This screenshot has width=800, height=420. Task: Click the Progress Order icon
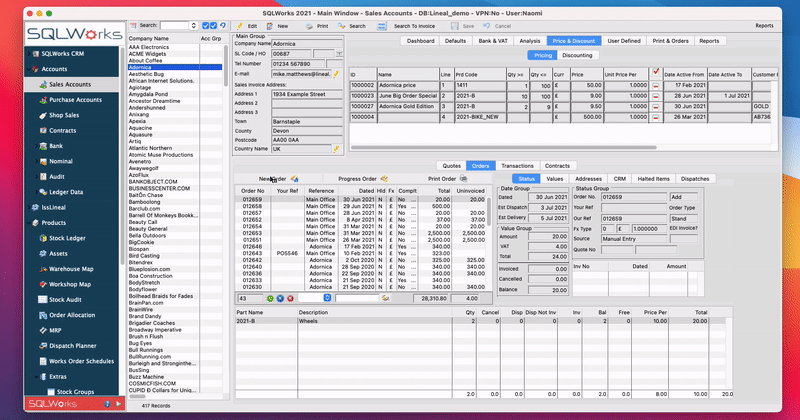click(384, 179)
